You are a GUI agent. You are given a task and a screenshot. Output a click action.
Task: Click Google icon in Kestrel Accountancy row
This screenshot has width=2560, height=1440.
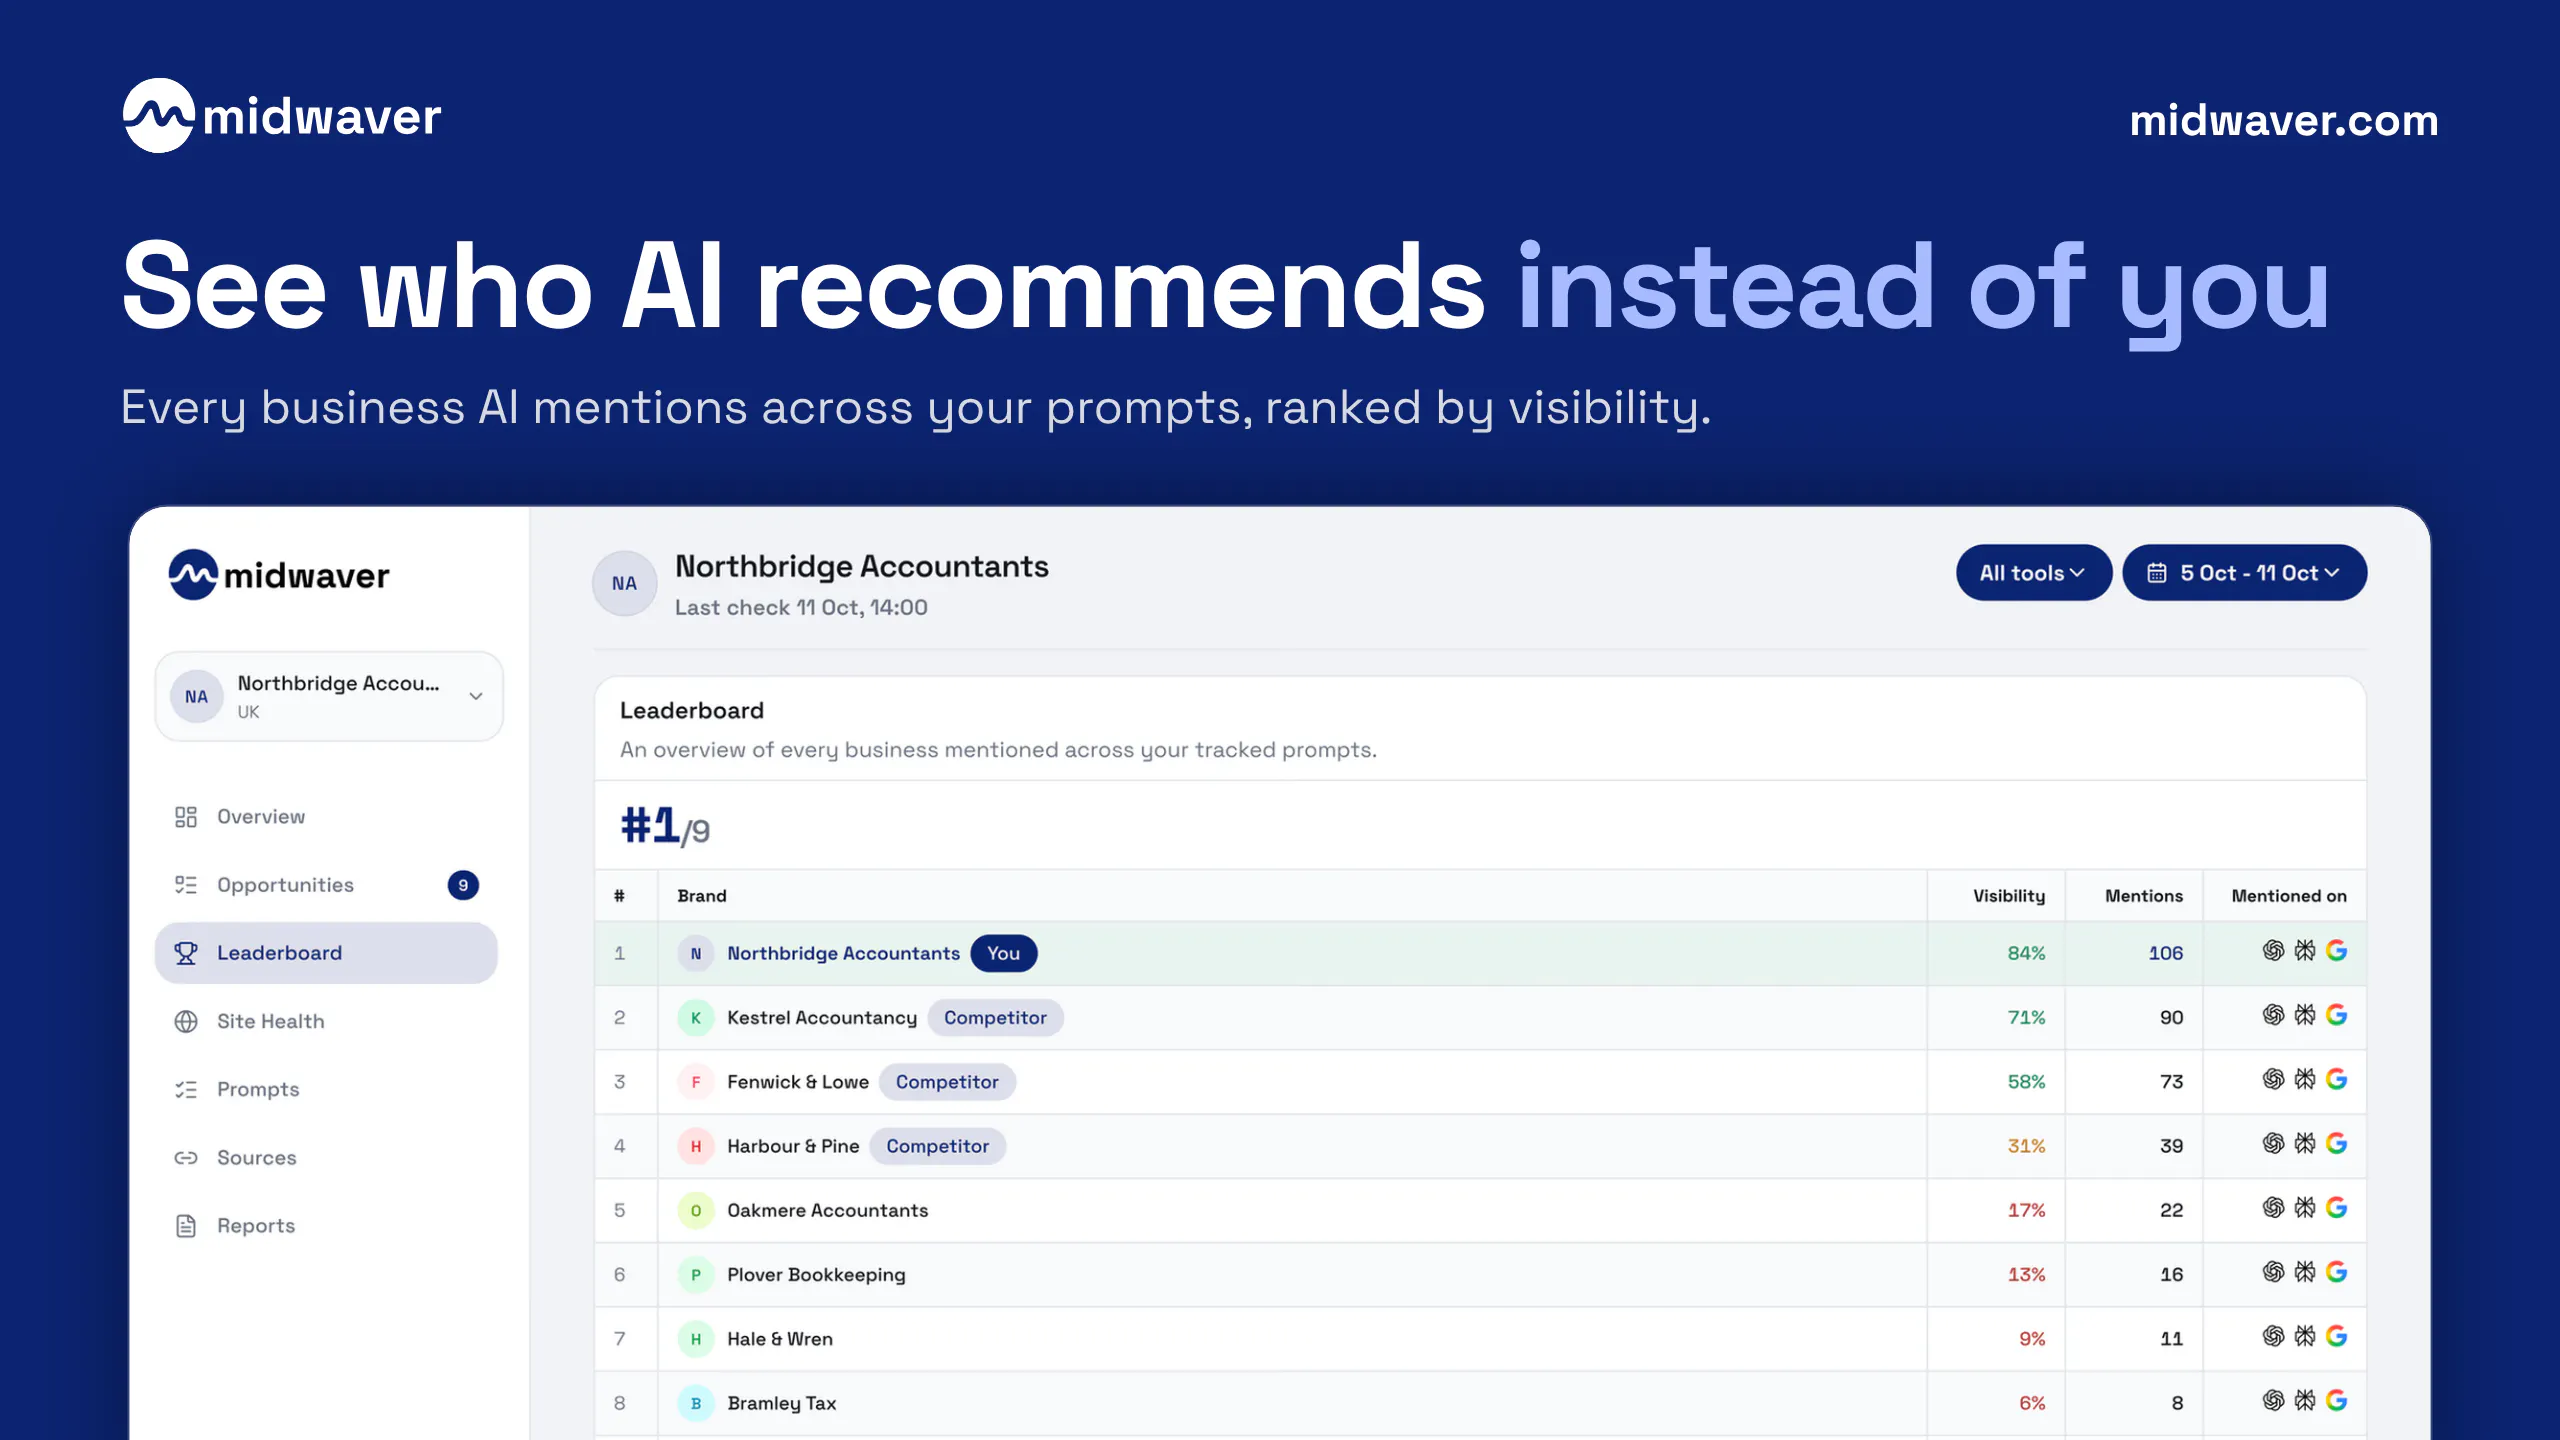click(x=2336, y=1015)
